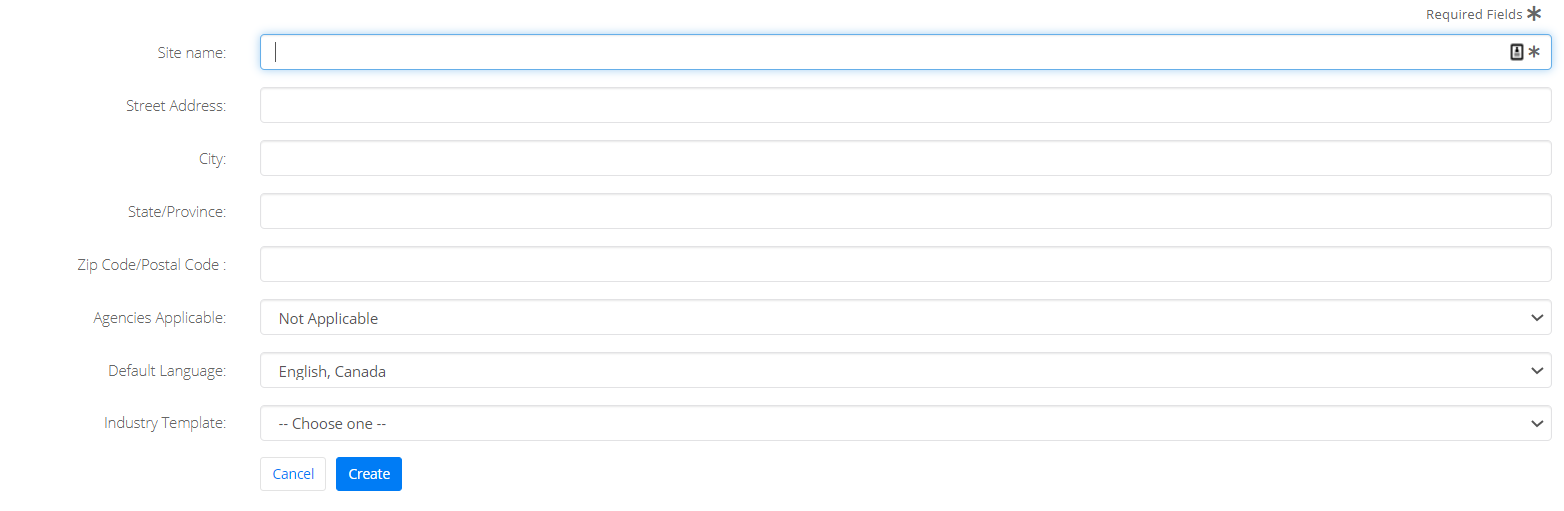
Task: Click the State/Province label
Action: 176,211
